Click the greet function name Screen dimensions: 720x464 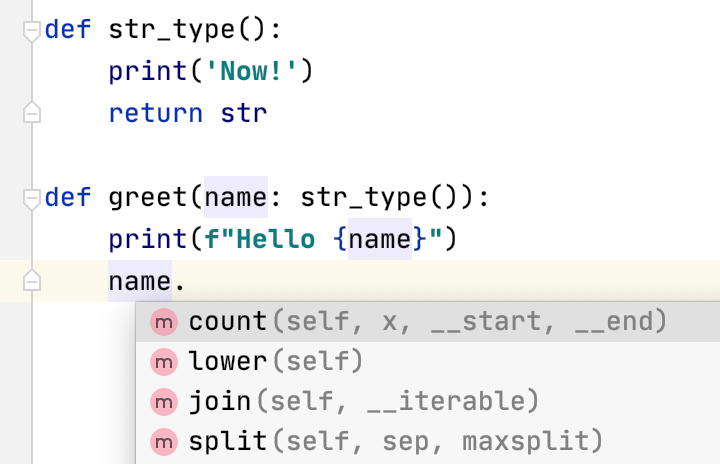click(x=151, y=197)
